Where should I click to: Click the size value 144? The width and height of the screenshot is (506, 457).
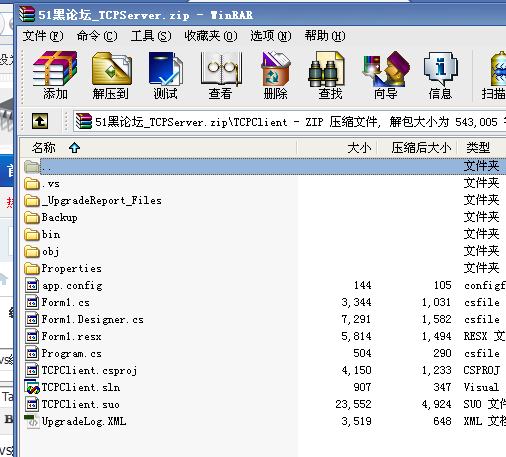(362, 285)
